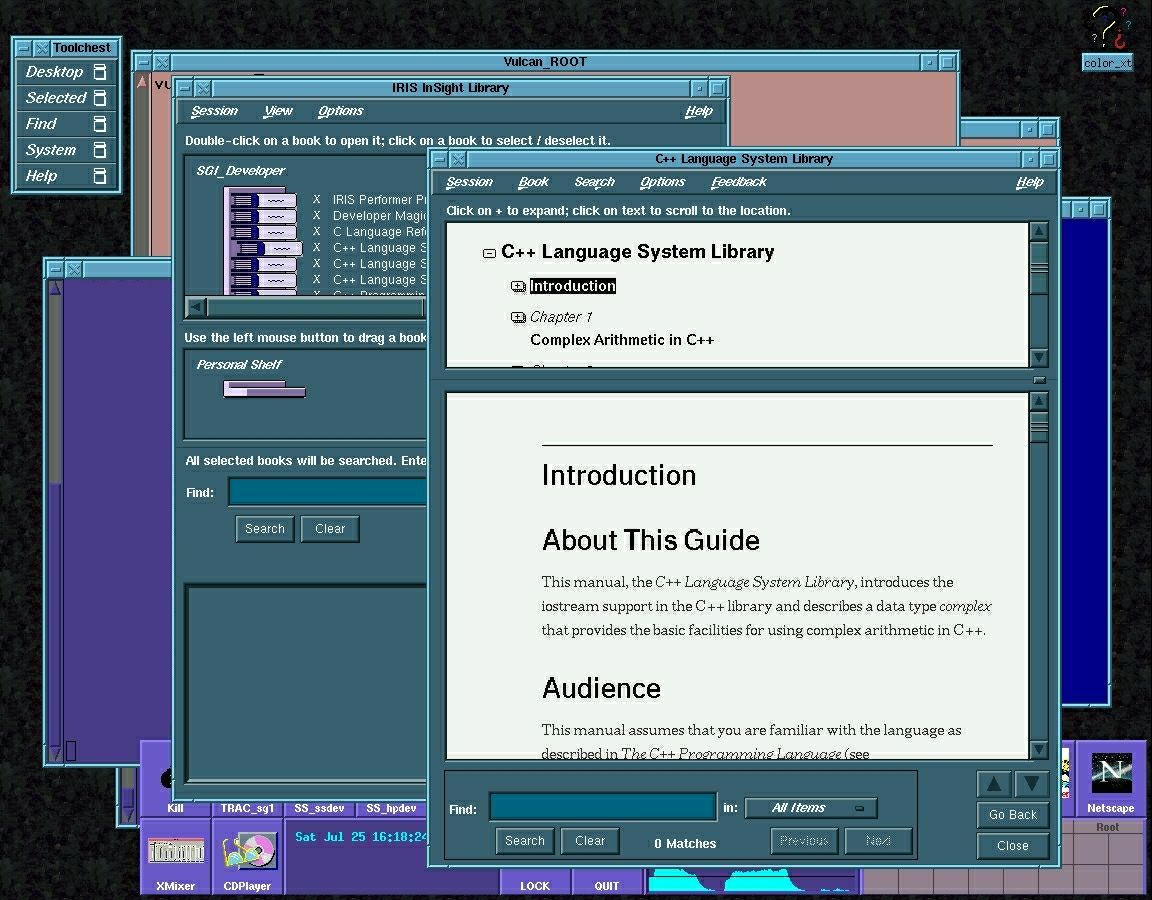The width and height of the screenshot is (1152, 900).
Task: Open the Book menu
Action: tap(533, 182)
